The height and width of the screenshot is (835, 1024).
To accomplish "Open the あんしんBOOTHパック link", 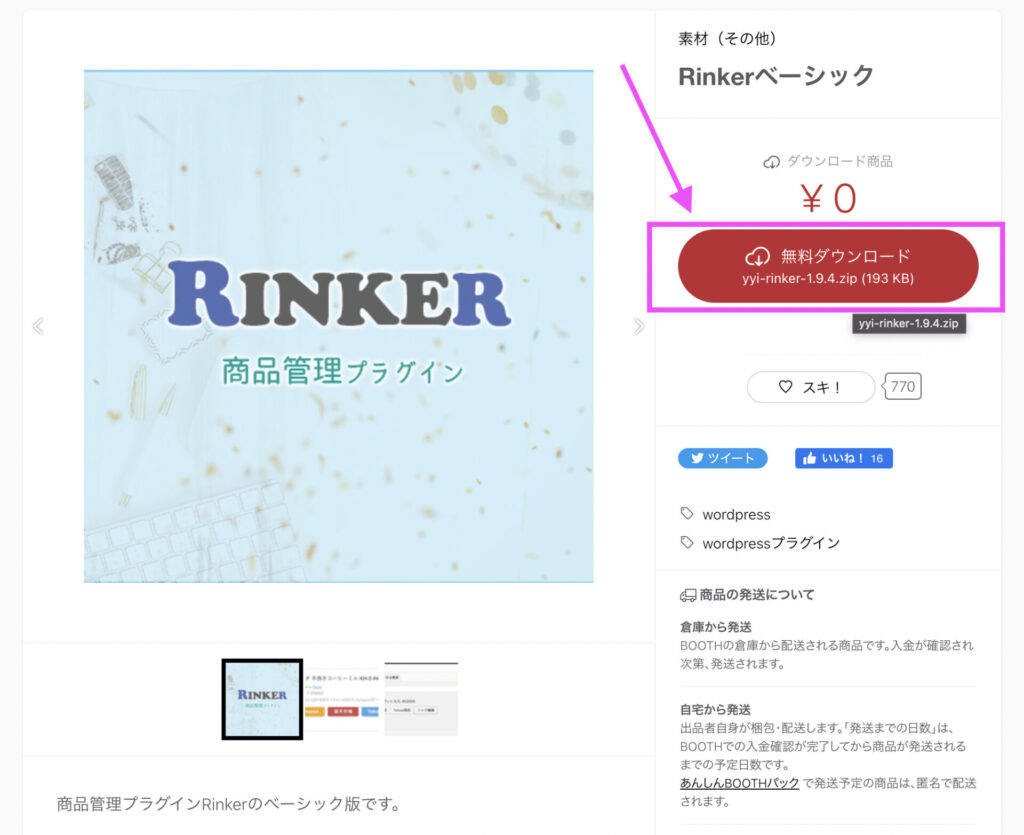I will [739, 783].
